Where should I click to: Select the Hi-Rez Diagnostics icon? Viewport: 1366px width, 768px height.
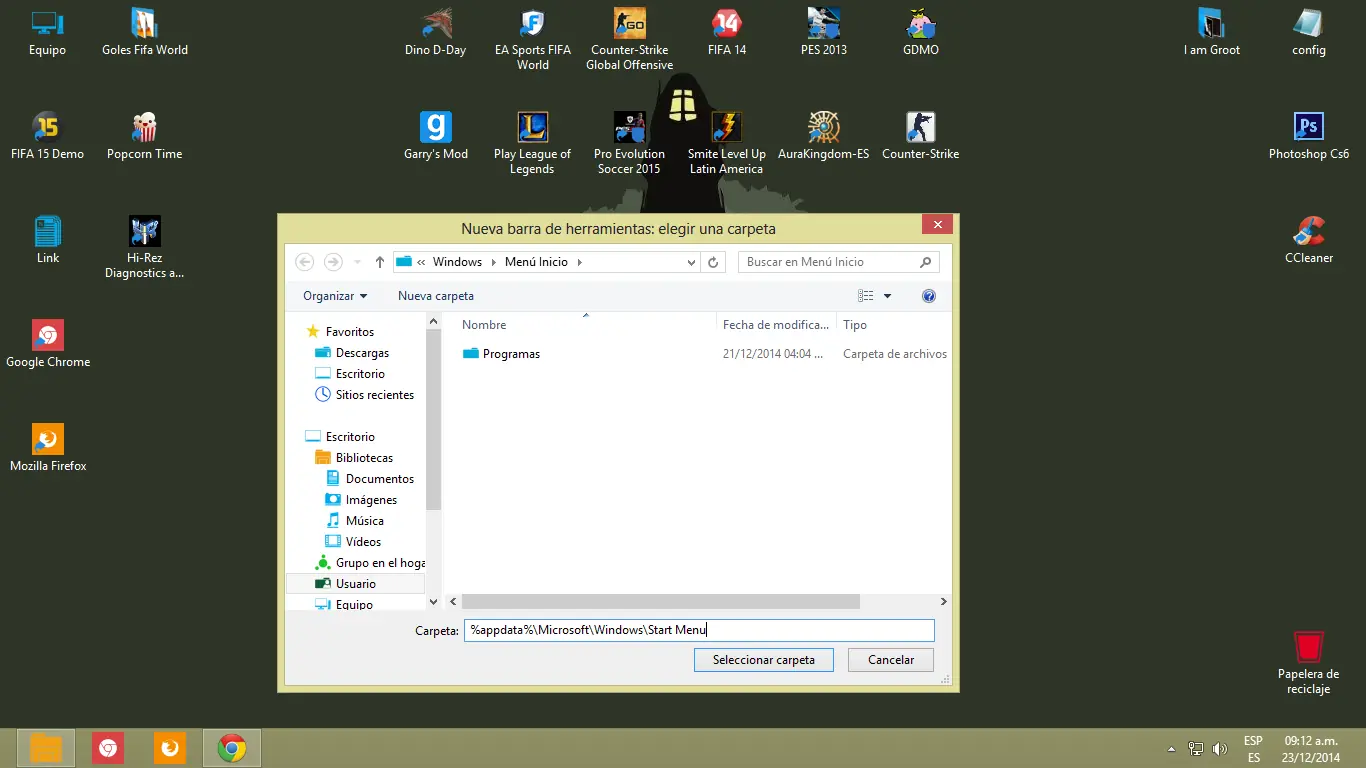point(145,248)
